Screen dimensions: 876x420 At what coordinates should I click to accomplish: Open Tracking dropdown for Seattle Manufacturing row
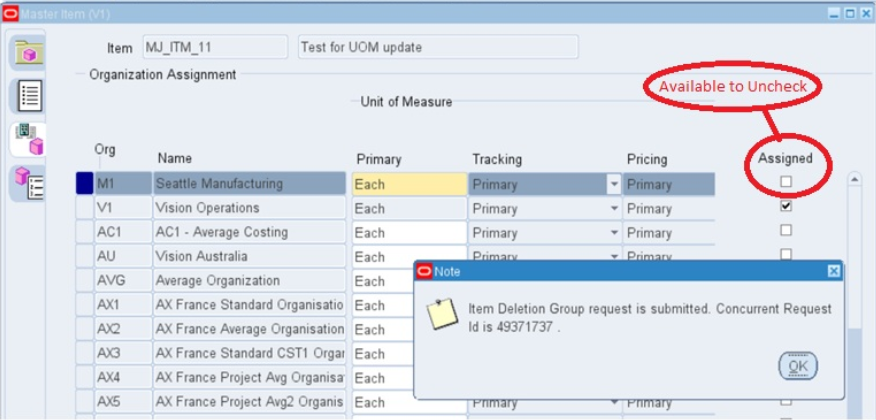pos(613,185)
